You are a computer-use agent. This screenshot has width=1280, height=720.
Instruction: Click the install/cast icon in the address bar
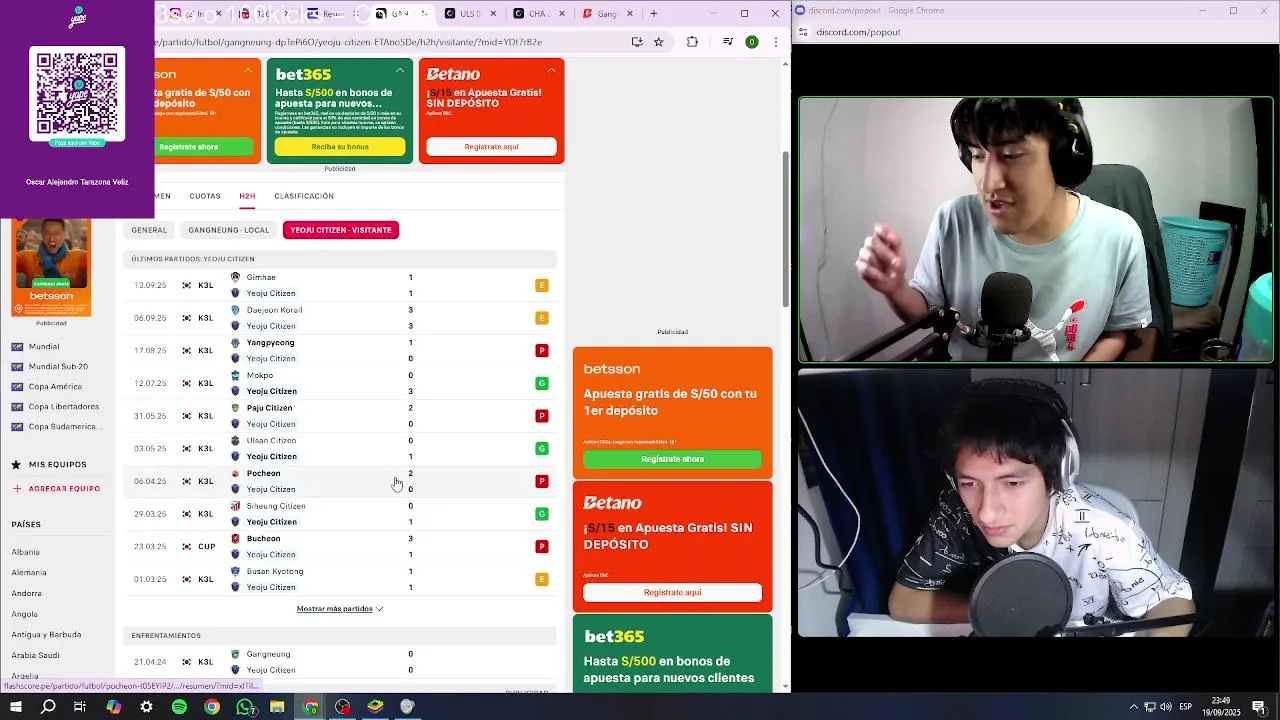637,42
